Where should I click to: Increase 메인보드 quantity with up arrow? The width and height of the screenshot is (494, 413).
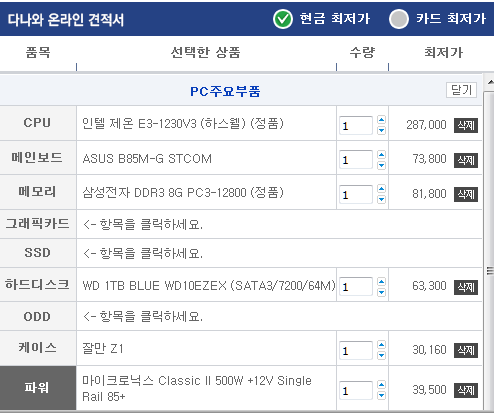click(x=381, y=155)
